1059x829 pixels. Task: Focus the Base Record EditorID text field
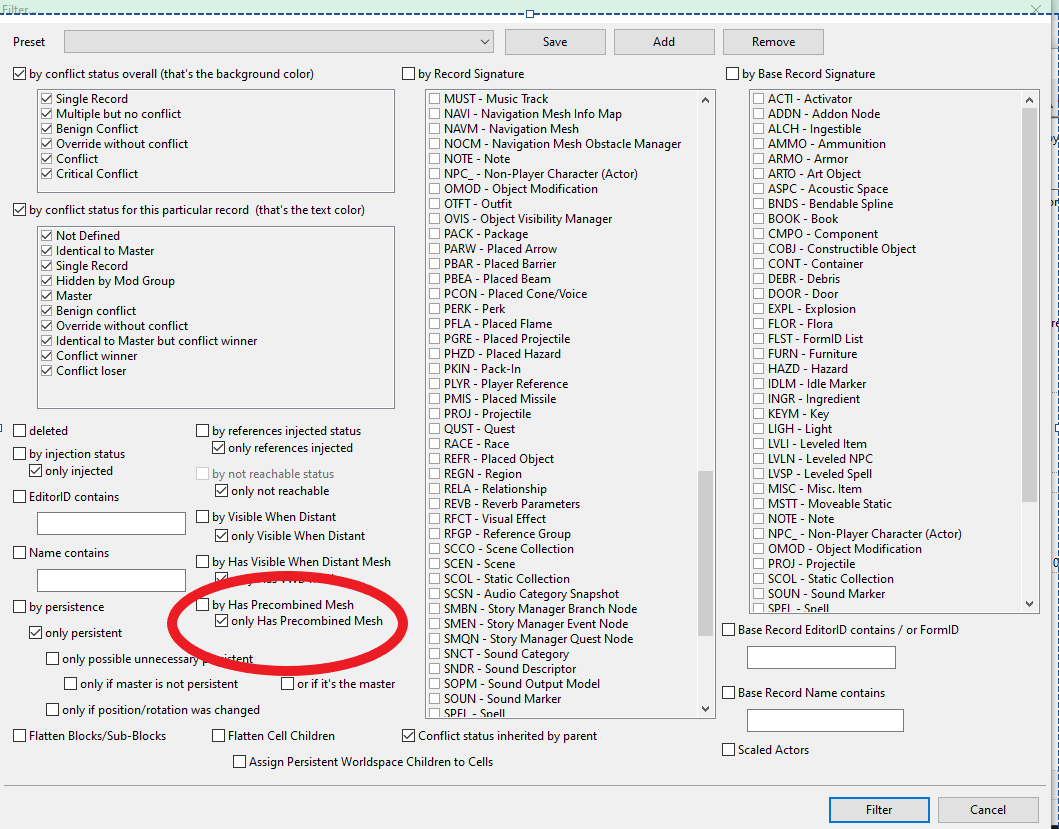[821, 657]
